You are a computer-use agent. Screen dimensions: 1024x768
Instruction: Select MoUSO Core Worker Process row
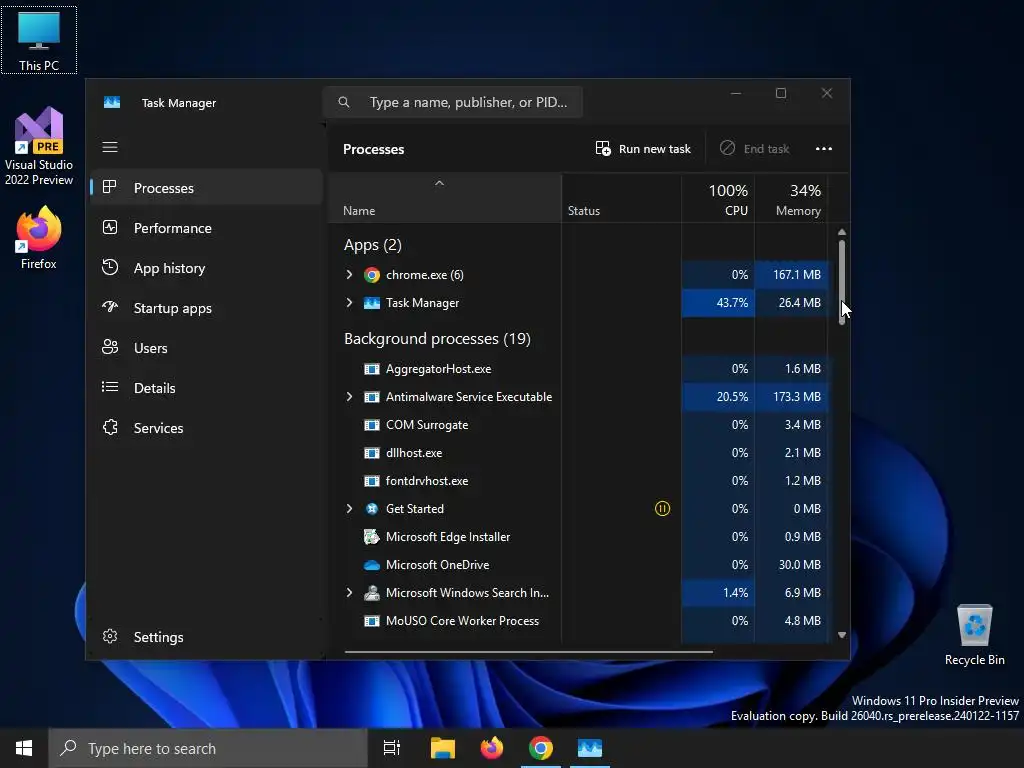pyautogui.click(x=579, y=621)
